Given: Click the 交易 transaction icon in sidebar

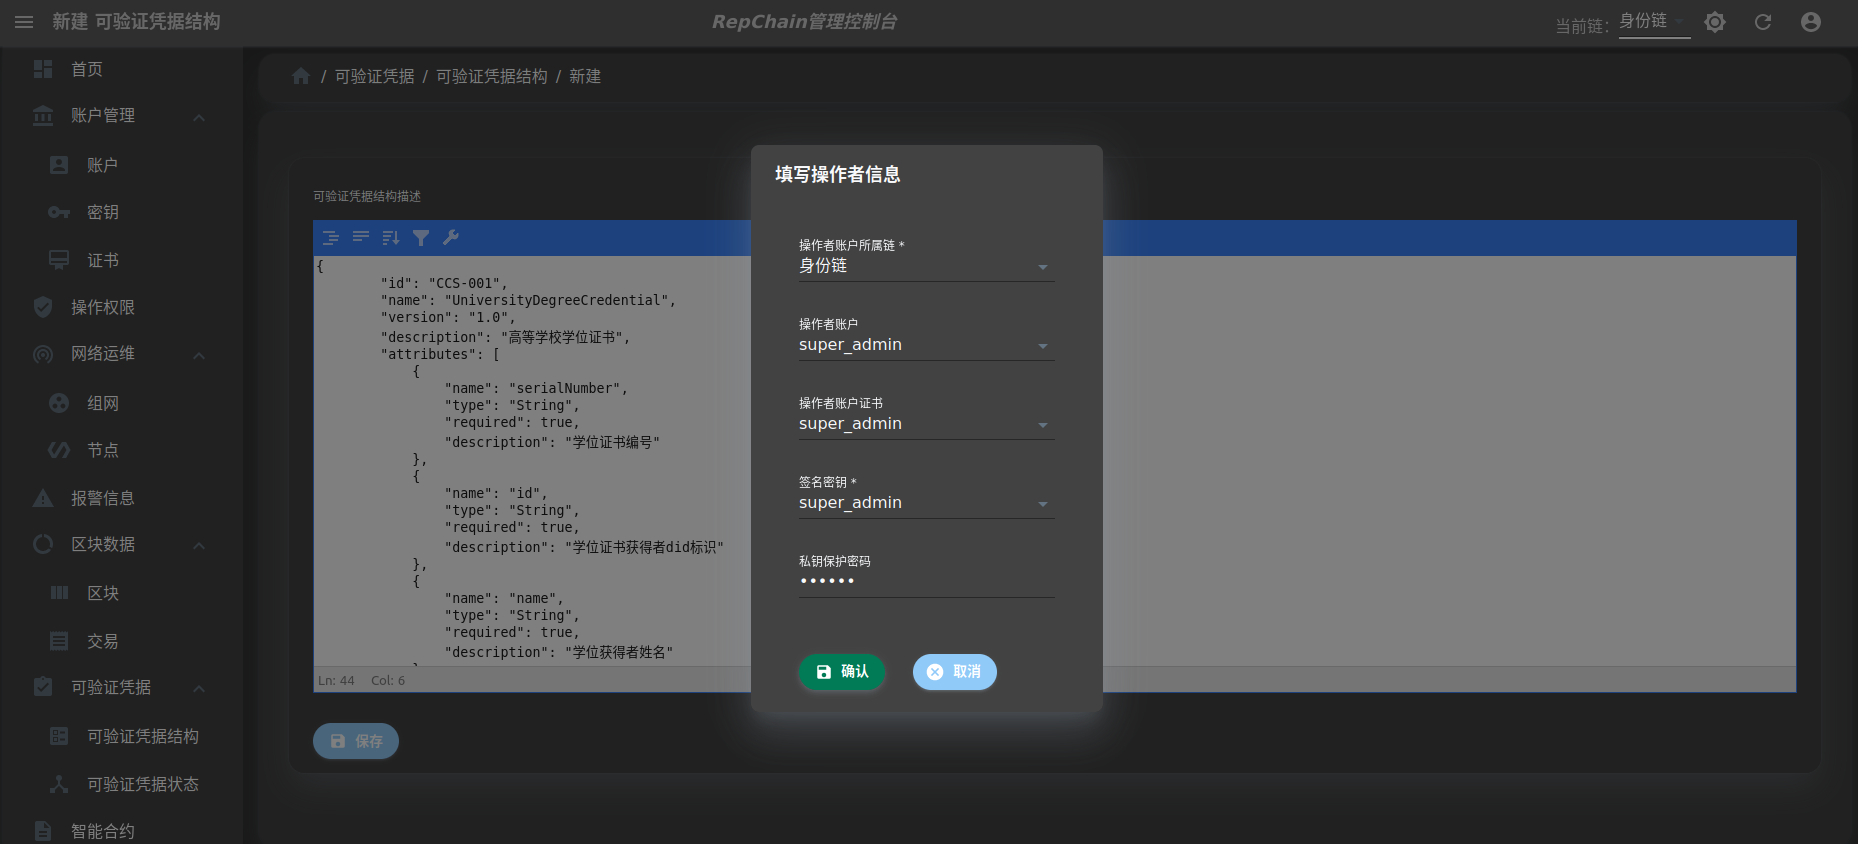Looking at the screenshot, I should point(59,641).
